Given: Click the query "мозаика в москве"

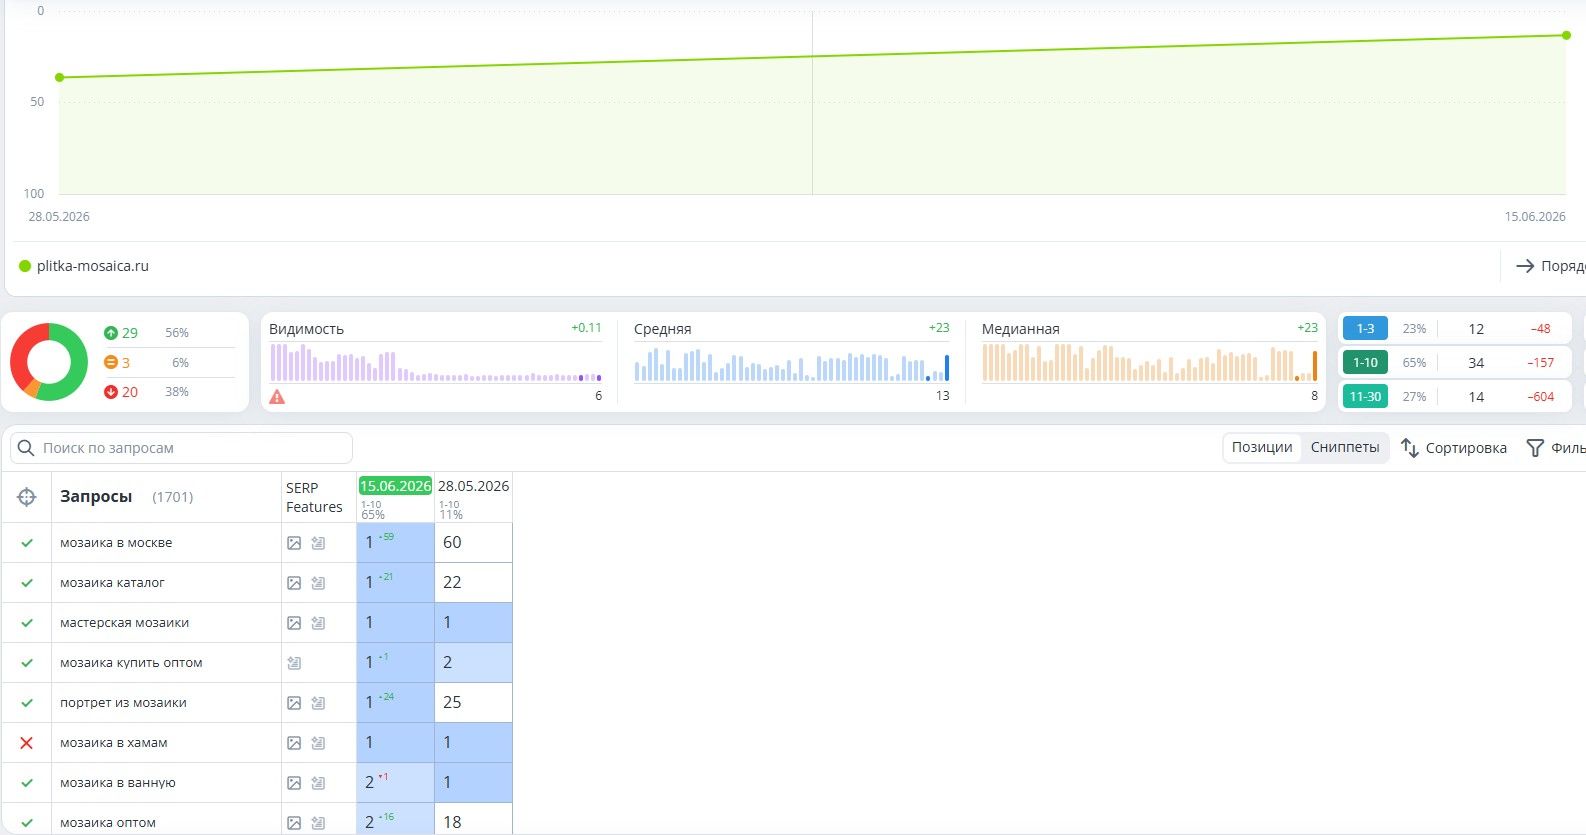Looking at the screenshot, I should pyautogui.click(x=116, y=543).
